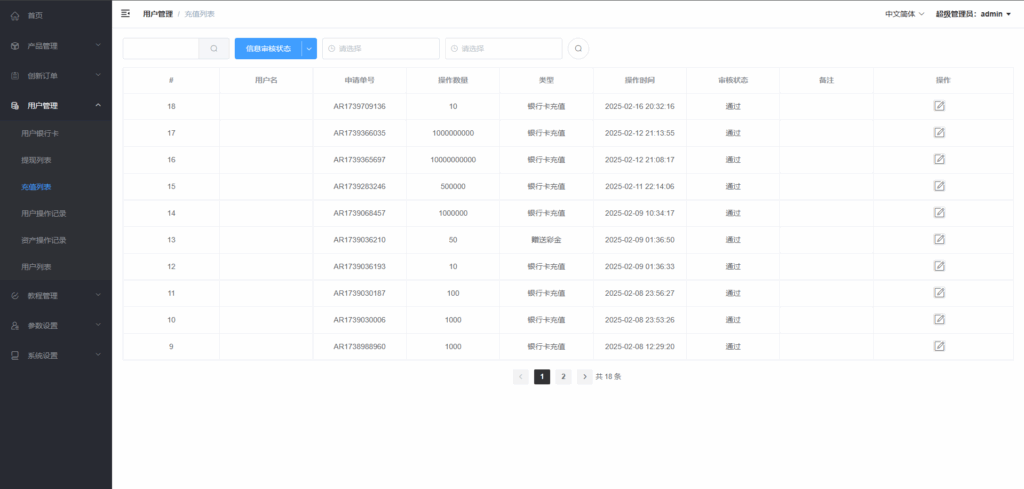Click the 赠送彩金 type cell
The width and height of the screenshot is (1024, 489).
point(546,240)
